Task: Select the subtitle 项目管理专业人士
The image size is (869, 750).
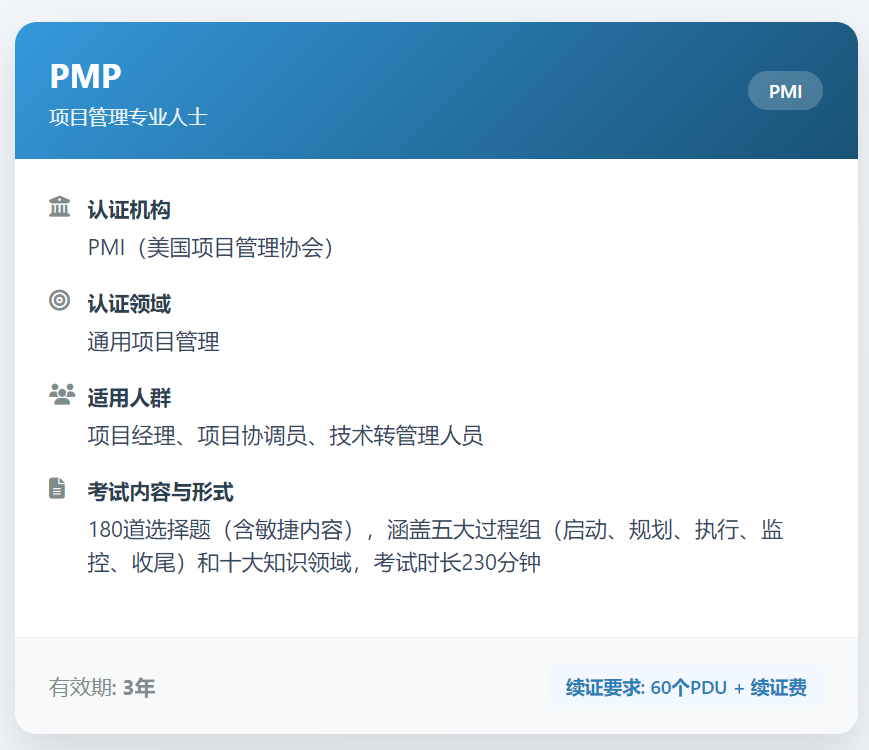Action: click(x=128, y=117)
